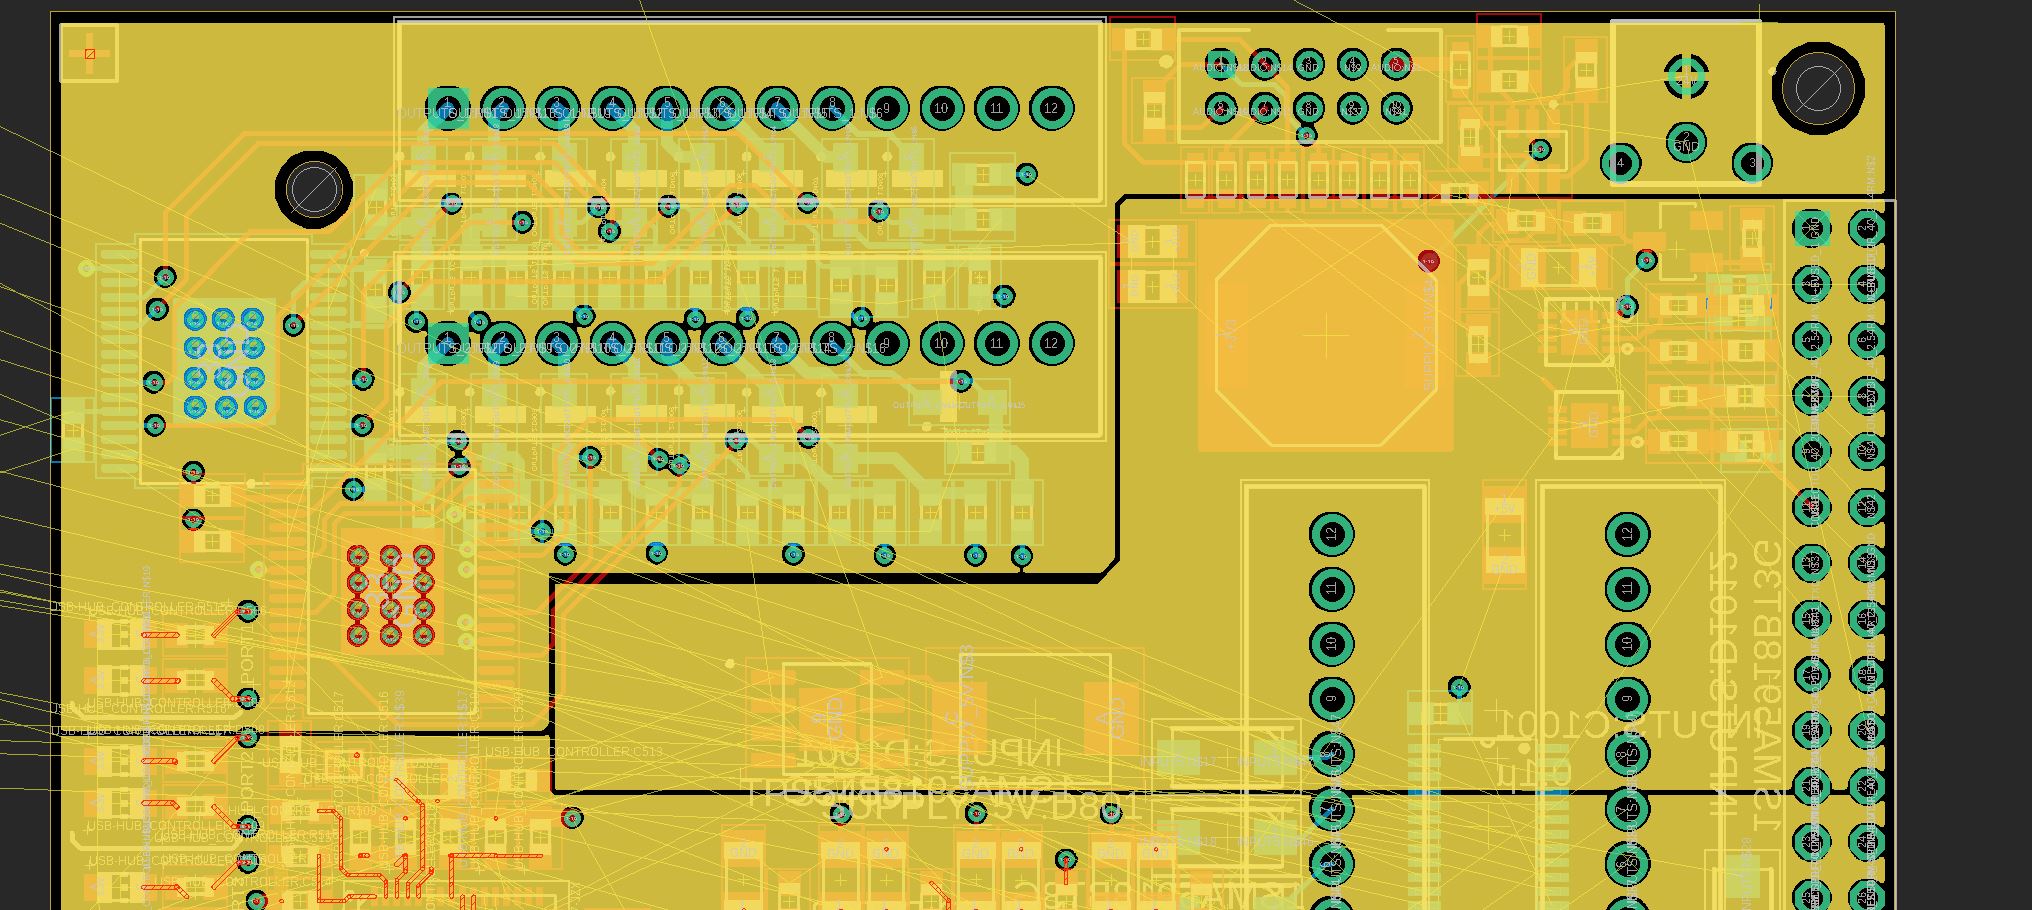
Task: Select pad 12 of right vertical INPUTS connector
Action: click(1627, 534)
